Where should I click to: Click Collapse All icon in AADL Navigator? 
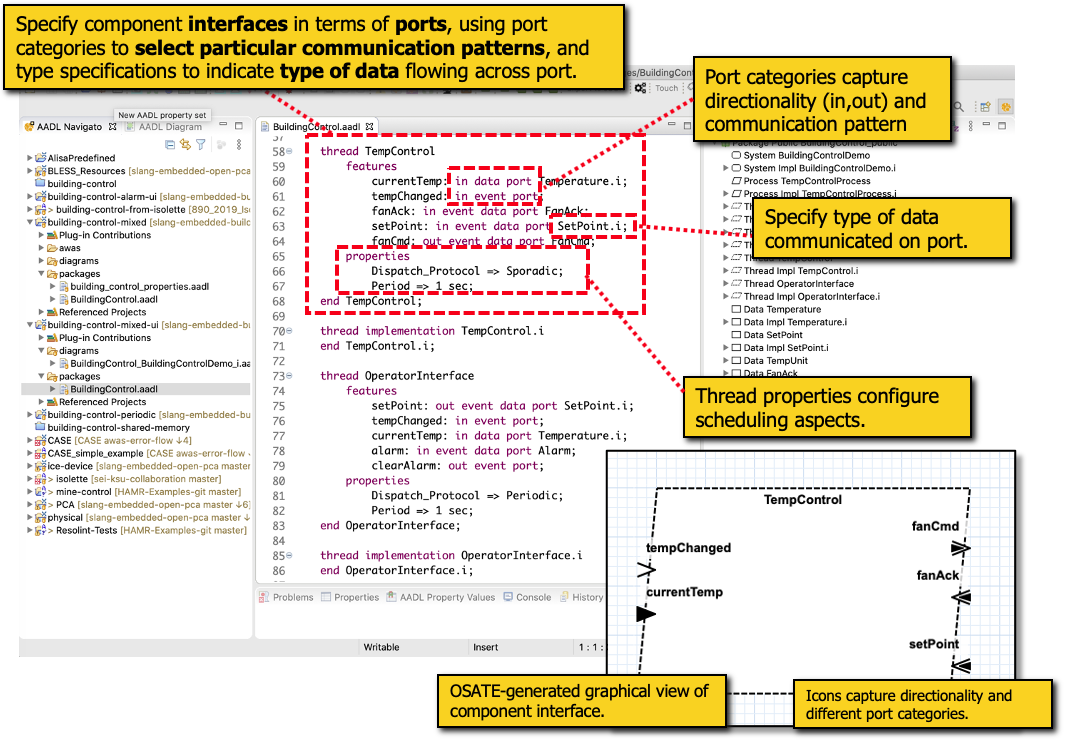[x=170, y=145]
